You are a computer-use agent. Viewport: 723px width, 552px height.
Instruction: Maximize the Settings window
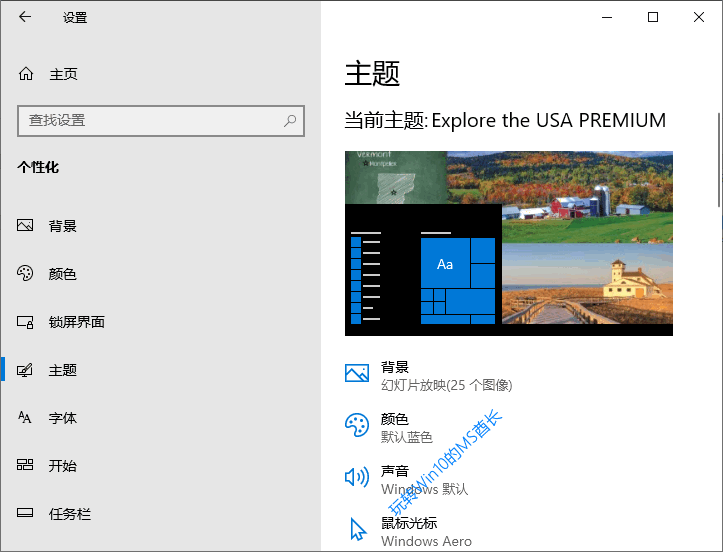pos(652,18)
